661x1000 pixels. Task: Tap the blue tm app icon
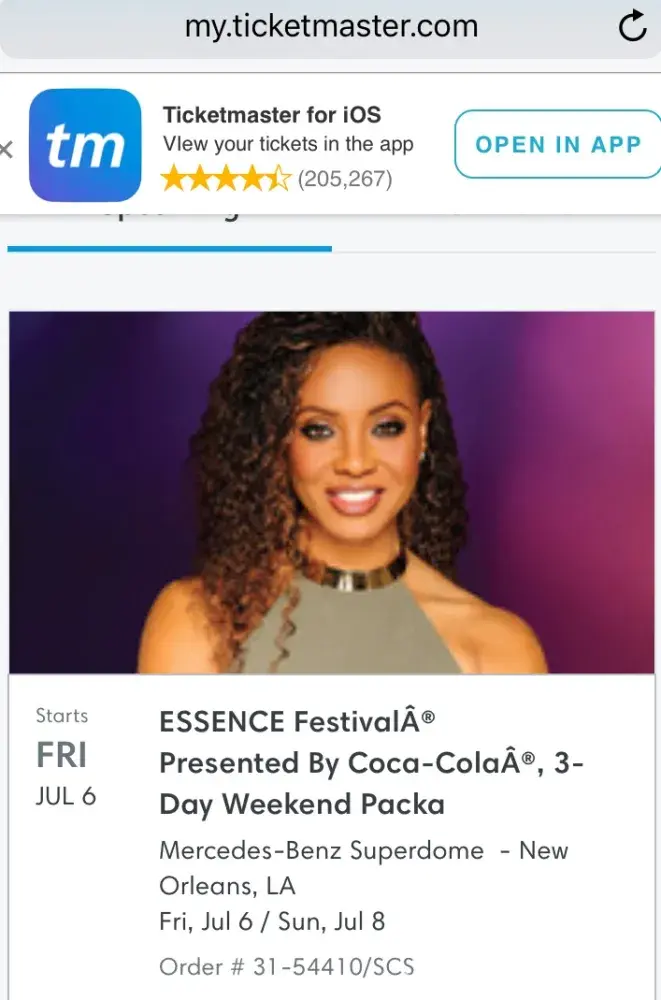pos(85,146)
